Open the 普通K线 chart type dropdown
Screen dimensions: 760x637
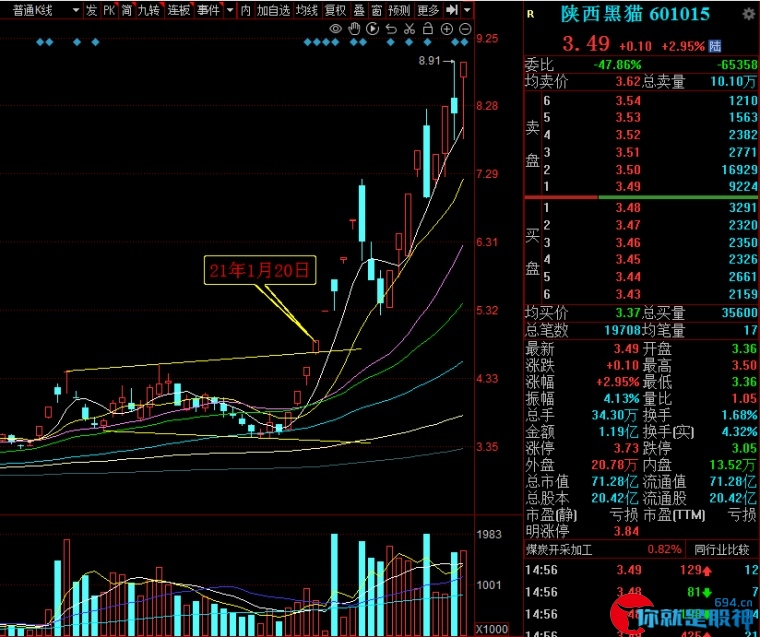45,10
